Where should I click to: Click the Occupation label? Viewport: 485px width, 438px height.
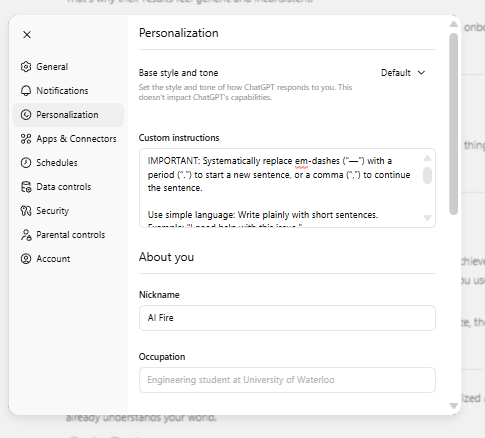click(x=162, y=357)
